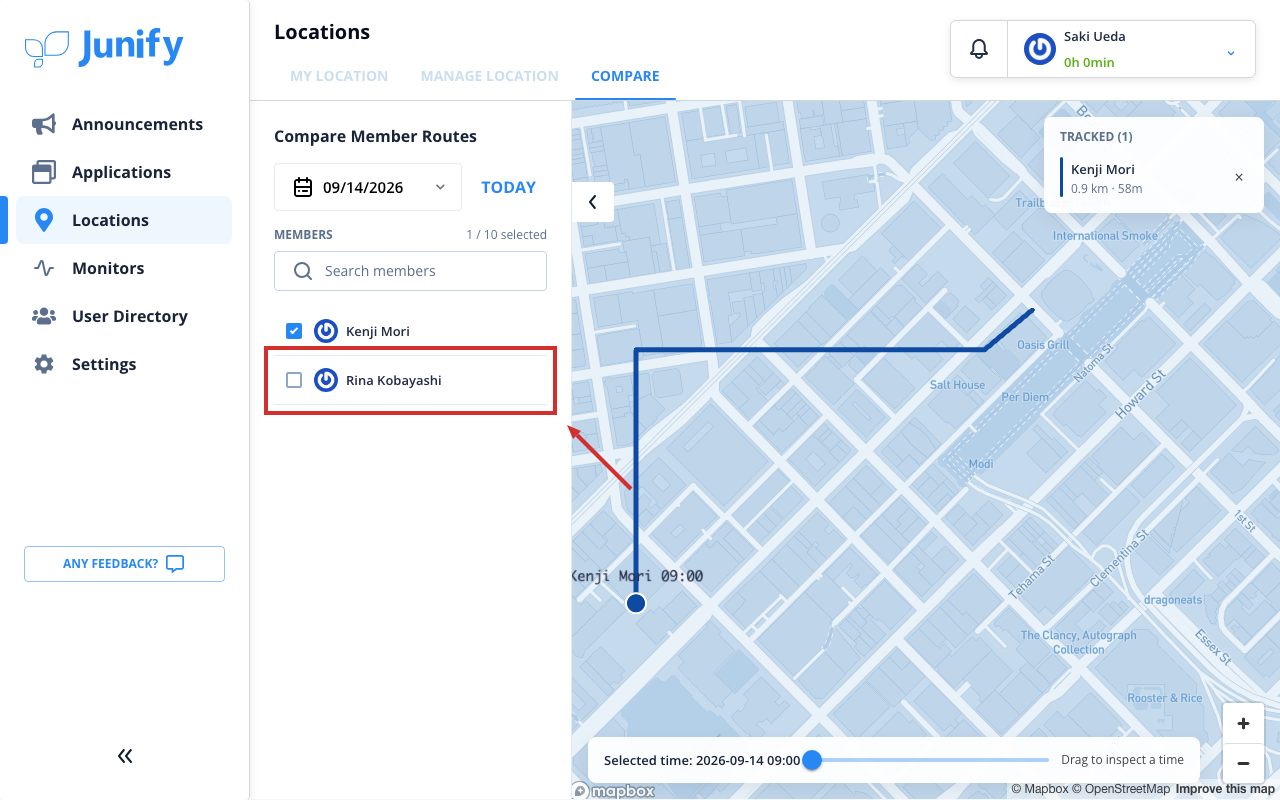Click the TODAY button

coord(509,187)
